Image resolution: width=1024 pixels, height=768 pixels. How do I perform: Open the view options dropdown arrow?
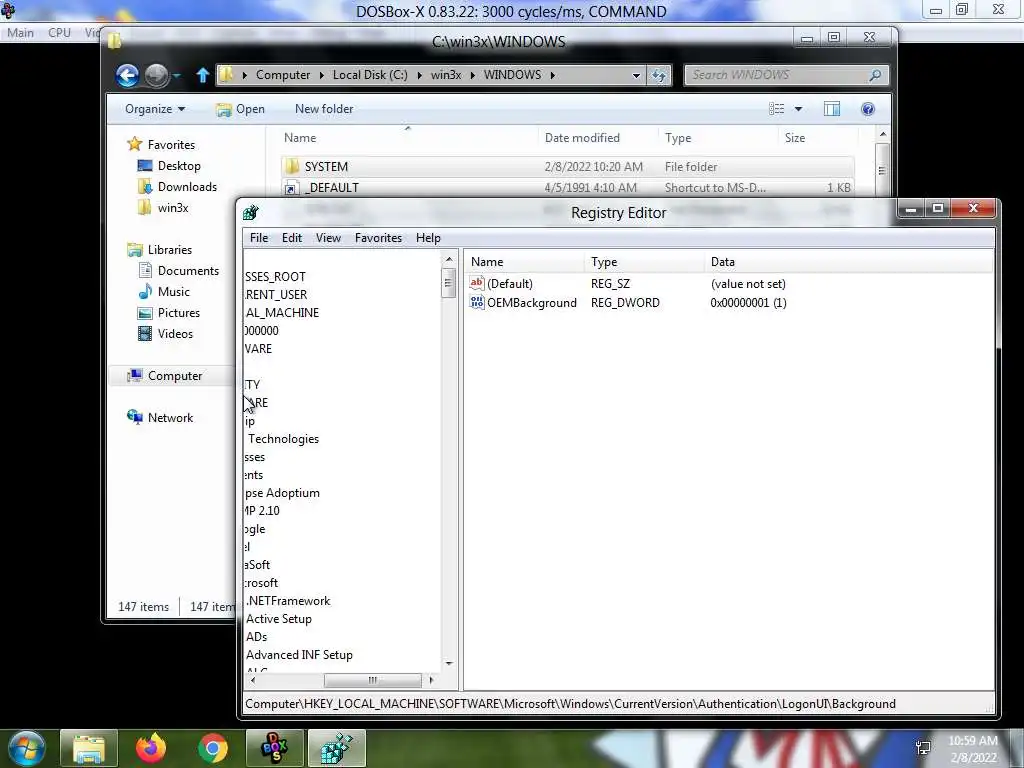pyautogui.click(x=798, y=109)
